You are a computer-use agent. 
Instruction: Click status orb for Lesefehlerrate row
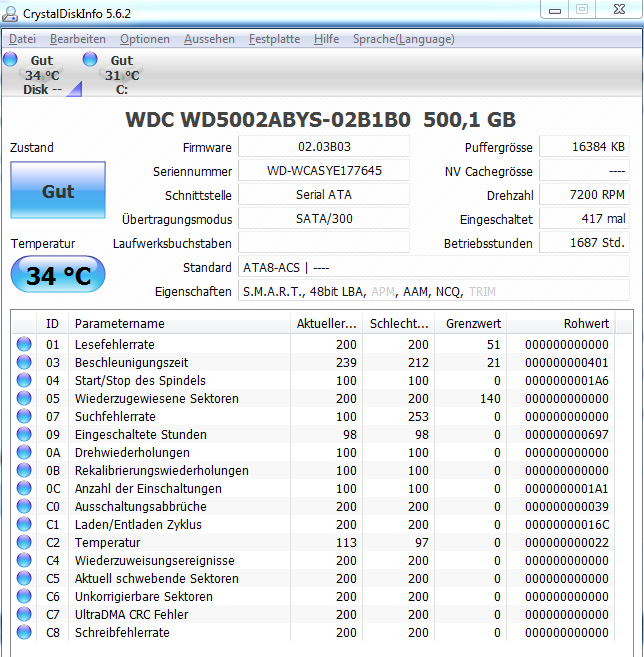24,344
